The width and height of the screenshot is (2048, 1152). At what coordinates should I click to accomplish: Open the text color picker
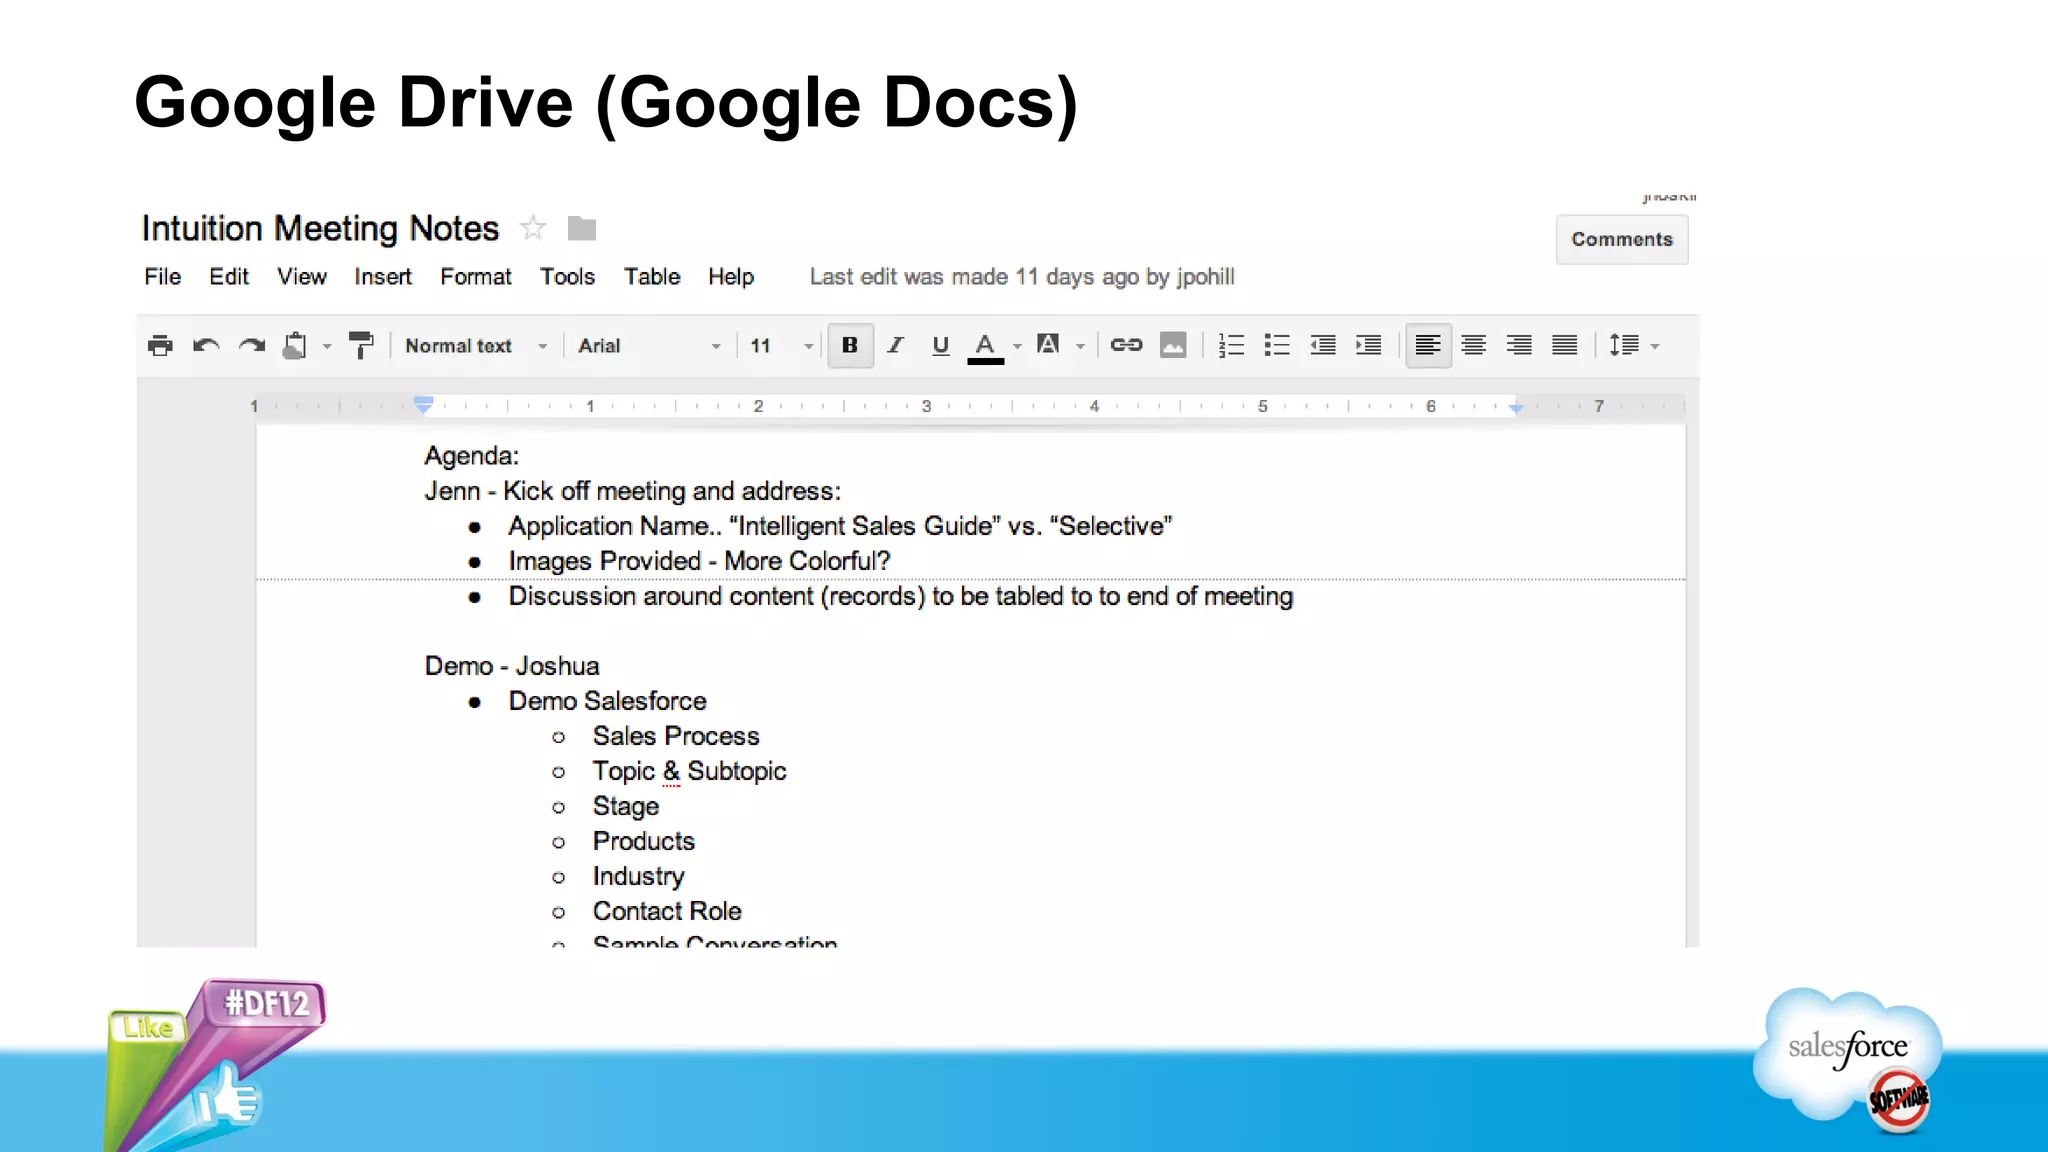click(985, 347)
